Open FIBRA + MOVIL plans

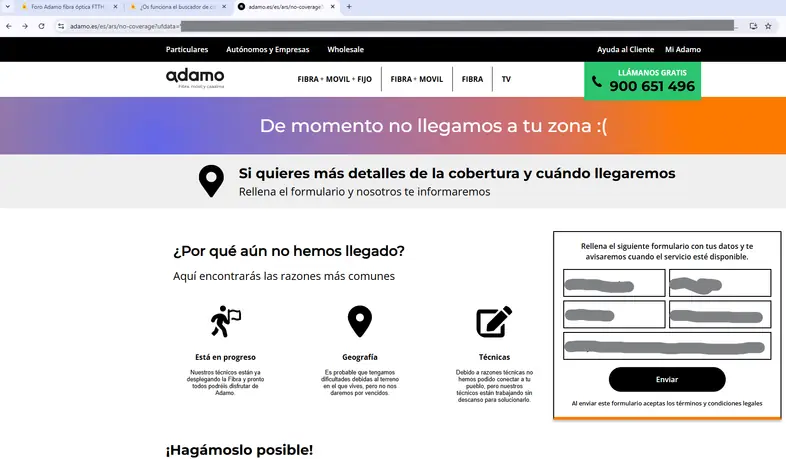(x=417, y=79)
